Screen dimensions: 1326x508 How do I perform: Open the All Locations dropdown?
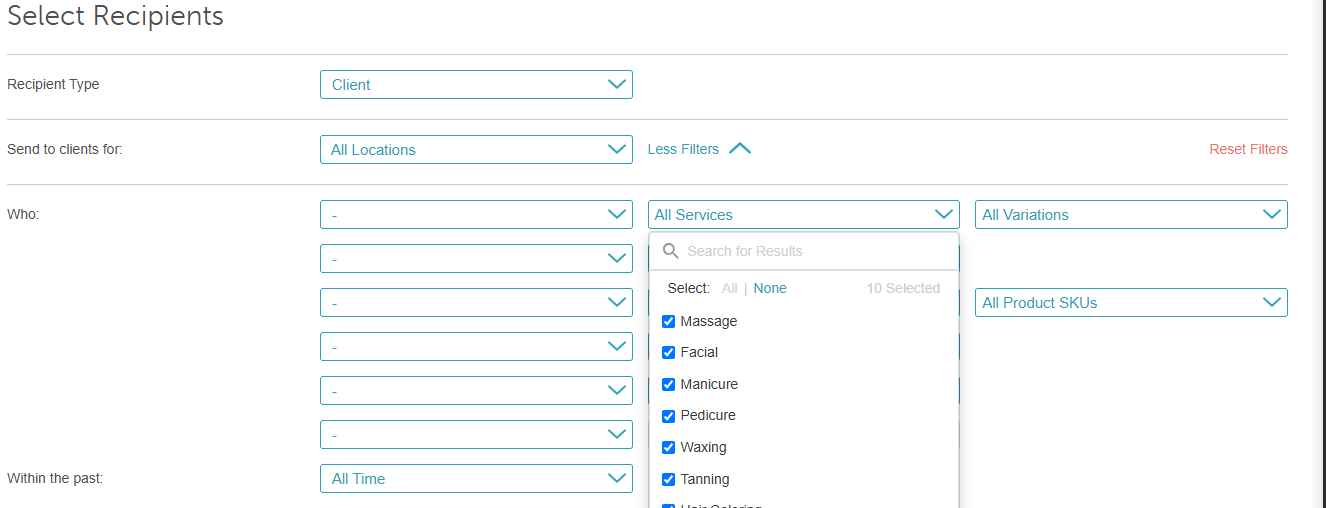point(476,150)
